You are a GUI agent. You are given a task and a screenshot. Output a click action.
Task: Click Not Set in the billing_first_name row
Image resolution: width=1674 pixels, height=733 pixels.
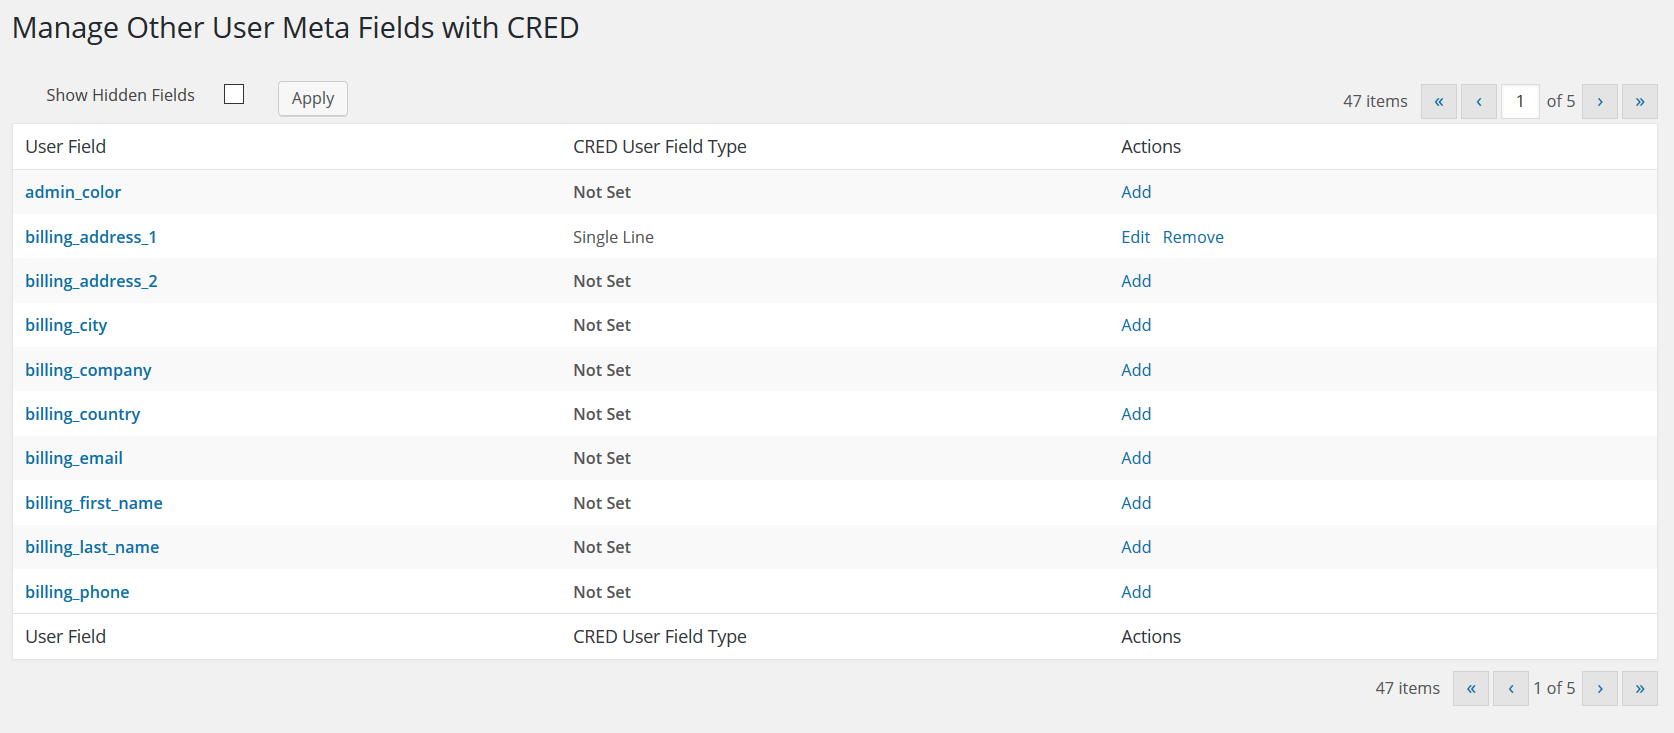pos(602,503)
